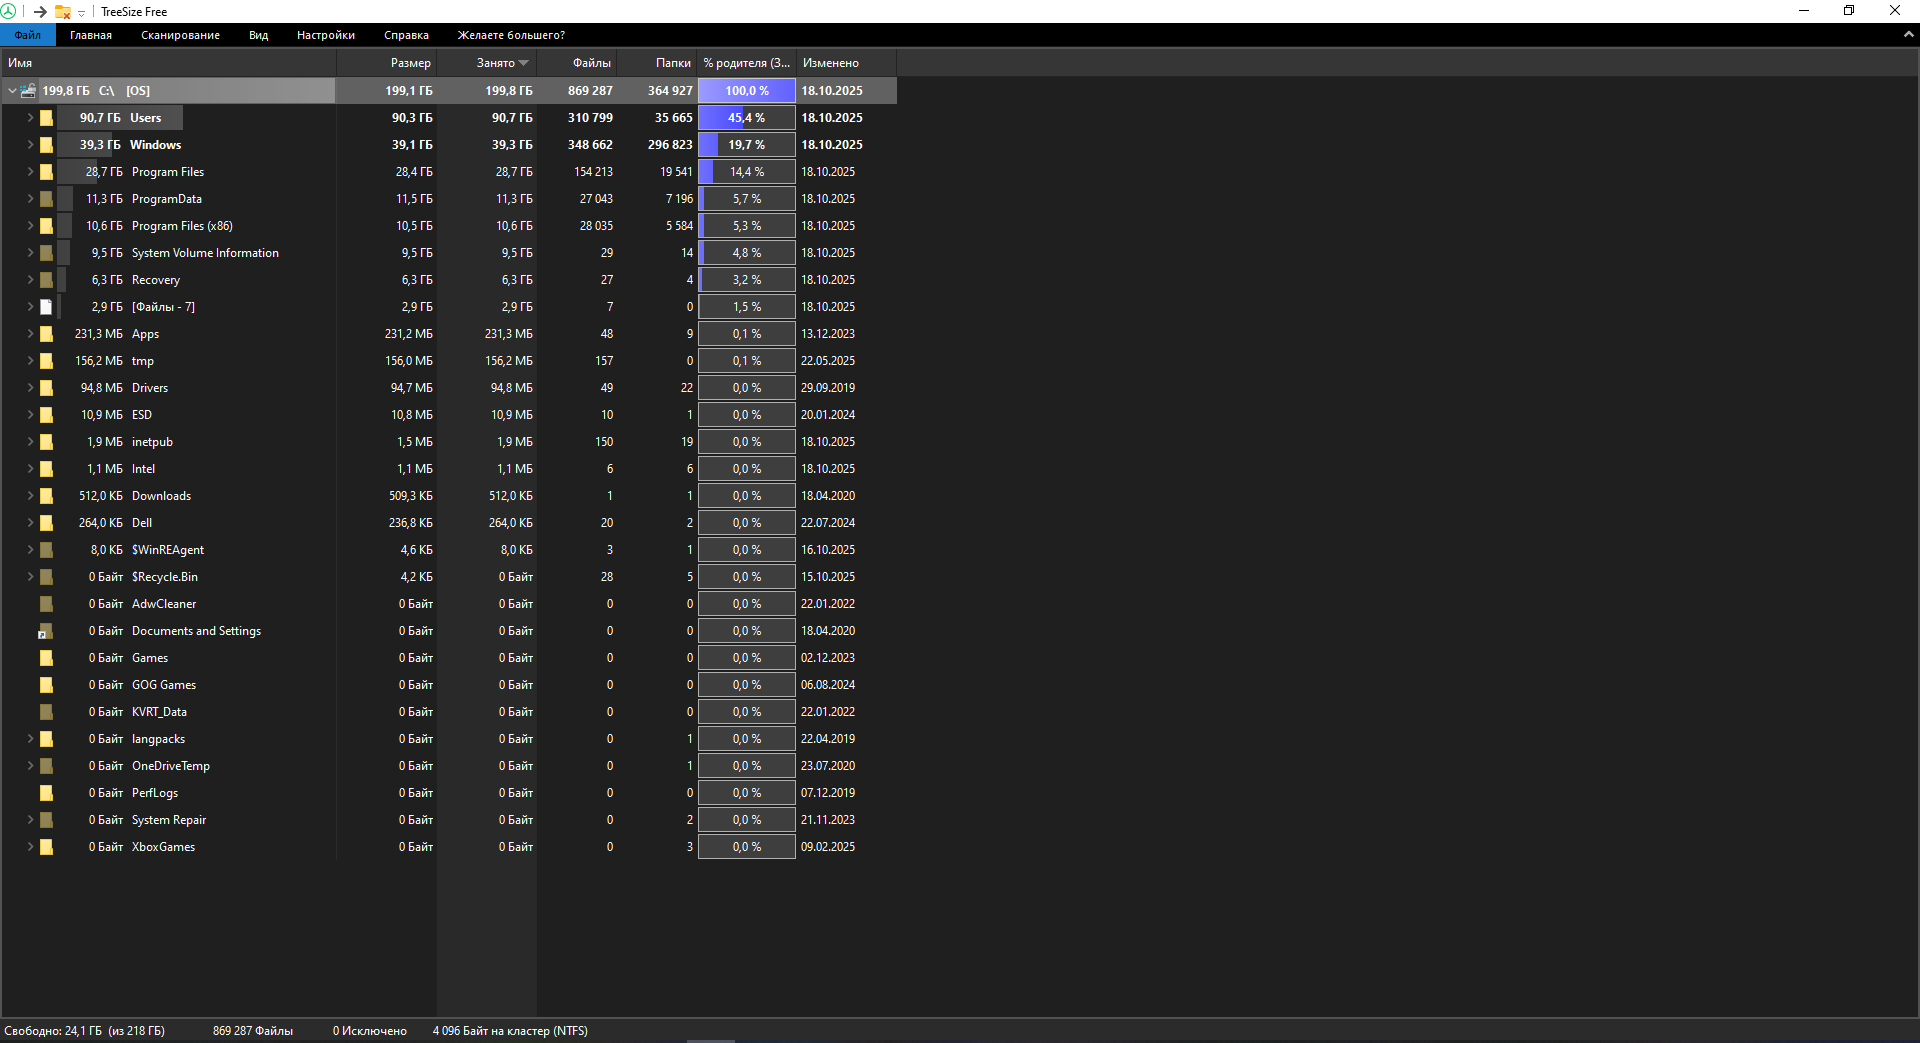The height and width of the screenshot is (1043, 1920).
Task: Sort by the Файлы column header
Action: 577,63
